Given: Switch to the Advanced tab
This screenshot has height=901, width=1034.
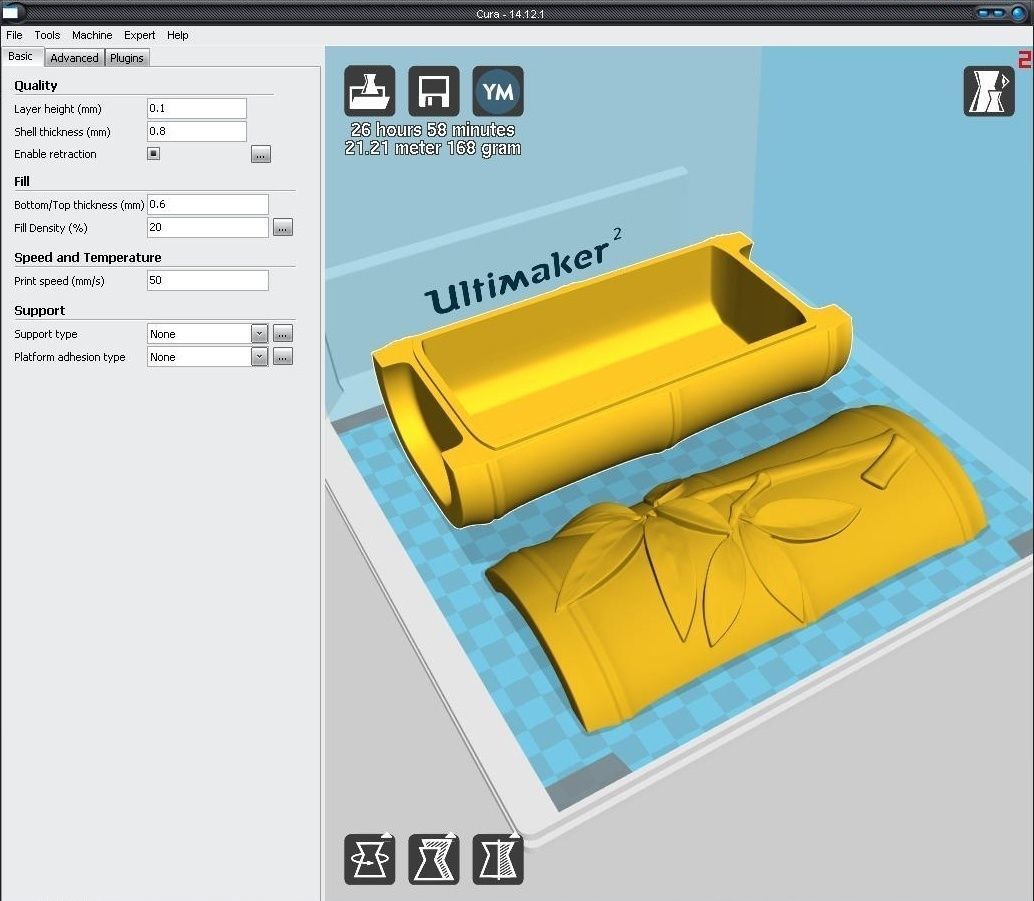Looking at the screenshot, I should [x=75, y=58].
